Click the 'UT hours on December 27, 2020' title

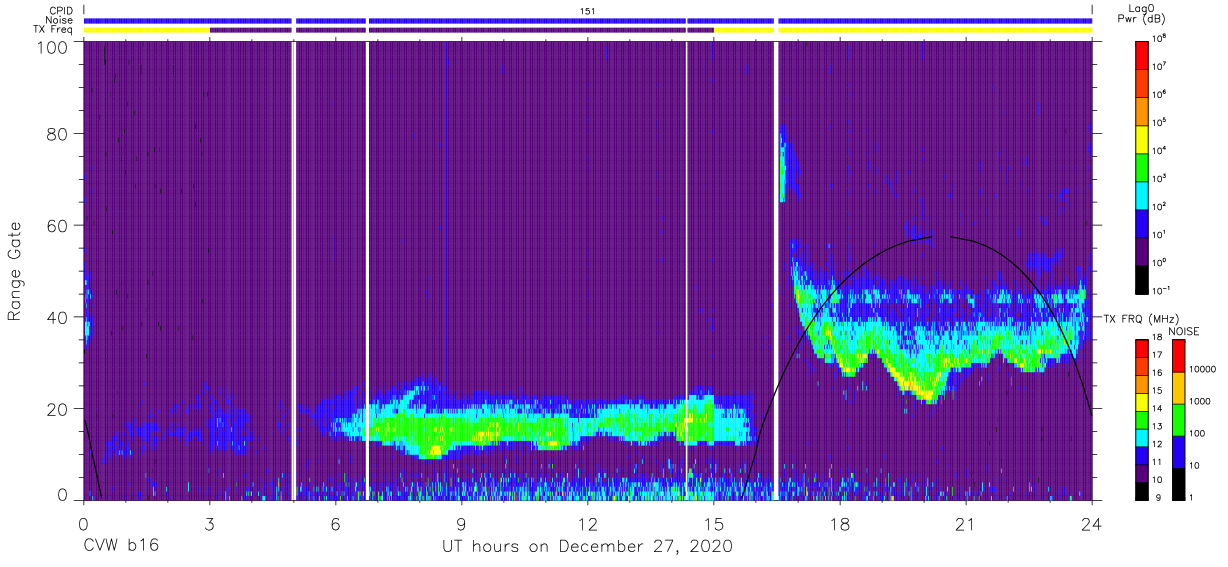click(587, 547)
